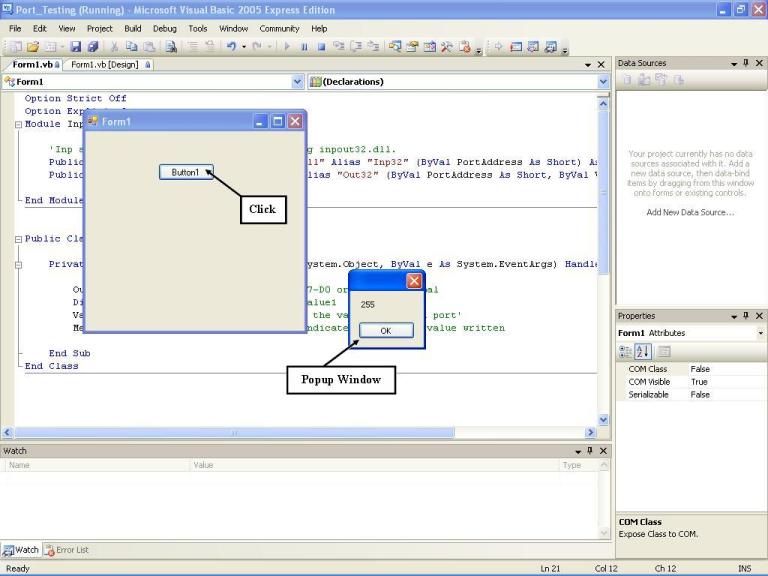Click Button1 on the Form1 window

click(186, 172)
